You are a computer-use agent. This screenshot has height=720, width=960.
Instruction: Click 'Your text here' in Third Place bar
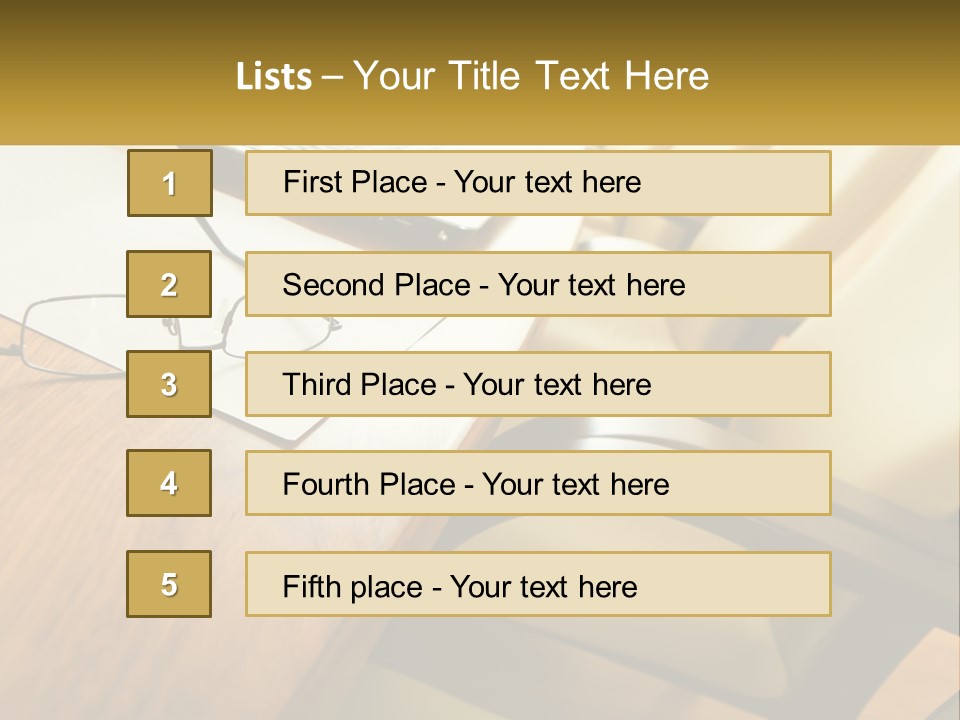click(557, 384)
